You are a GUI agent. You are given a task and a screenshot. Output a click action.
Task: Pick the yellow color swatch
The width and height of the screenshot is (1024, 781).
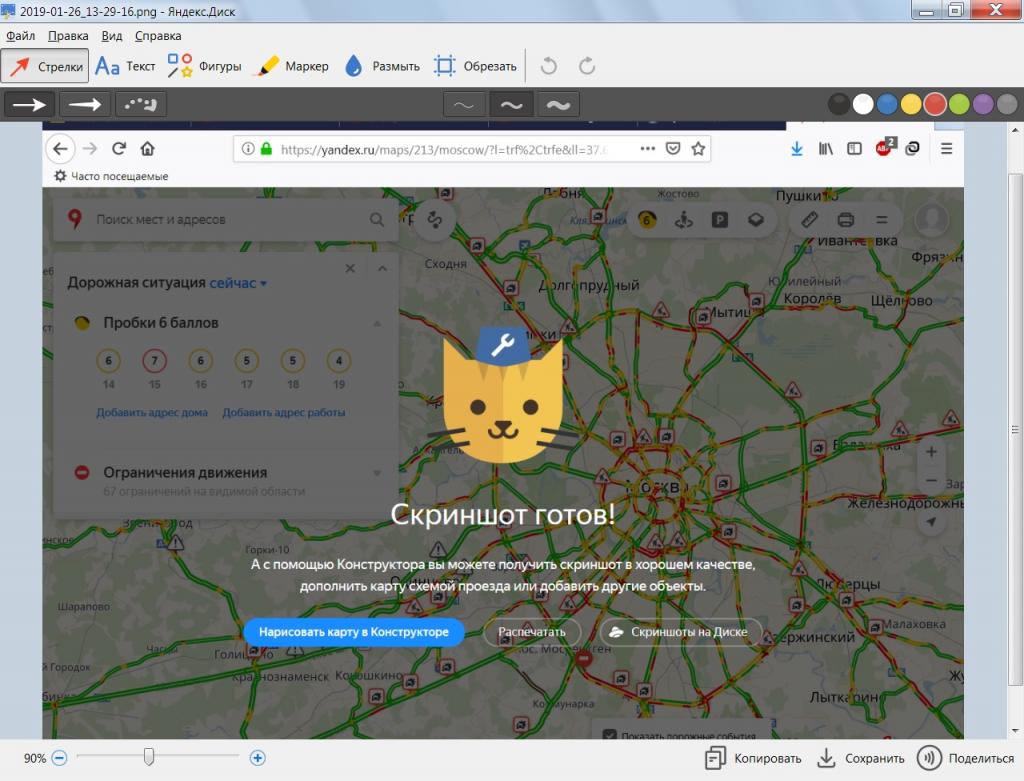(x=911, y=104)
